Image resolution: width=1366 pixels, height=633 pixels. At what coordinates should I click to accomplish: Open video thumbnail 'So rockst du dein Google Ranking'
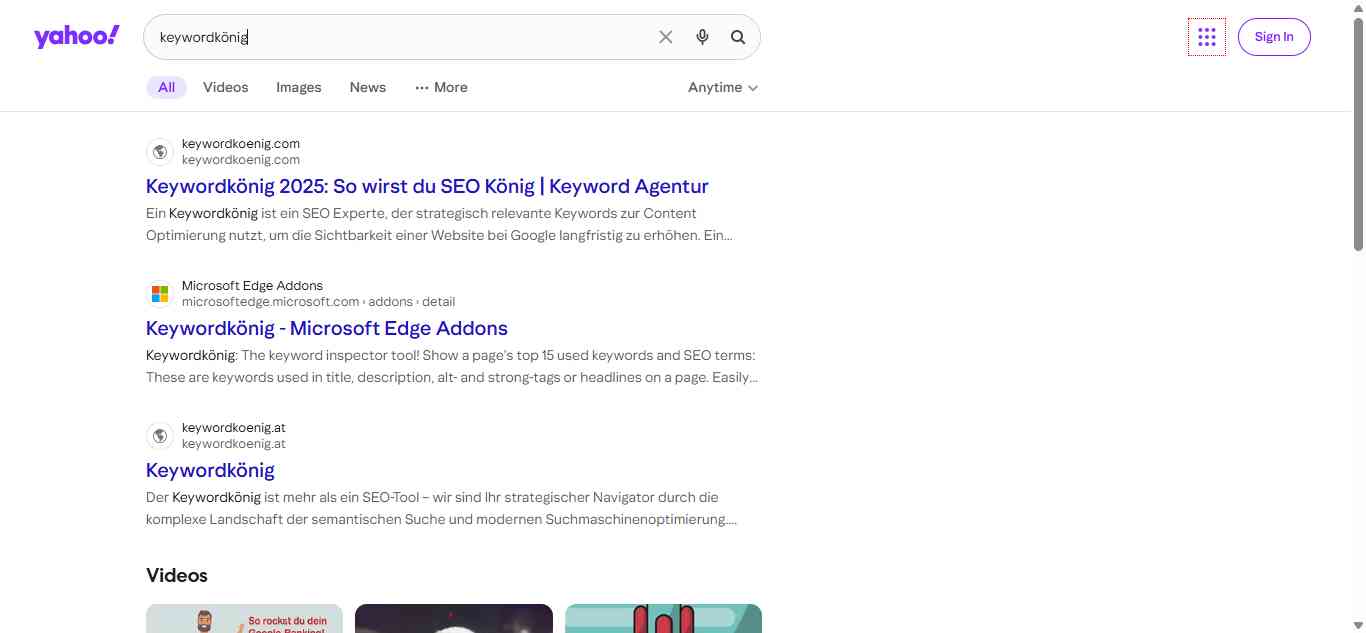pos(244,618)
